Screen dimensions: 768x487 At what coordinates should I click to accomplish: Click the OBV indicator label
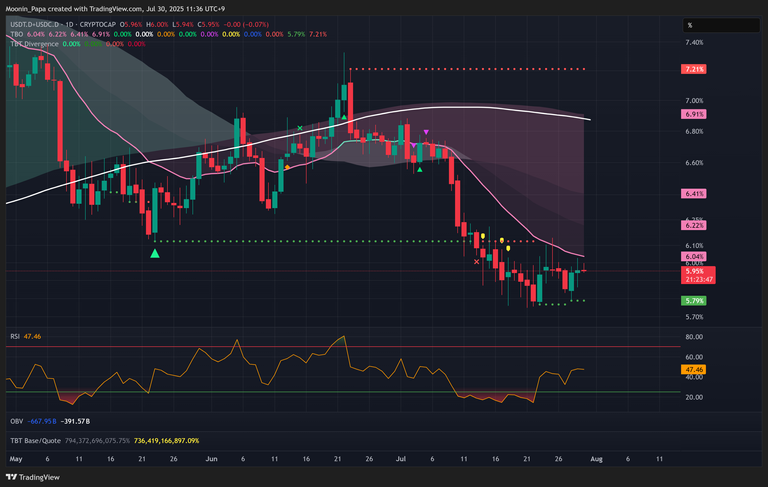(x=17, y=421)
